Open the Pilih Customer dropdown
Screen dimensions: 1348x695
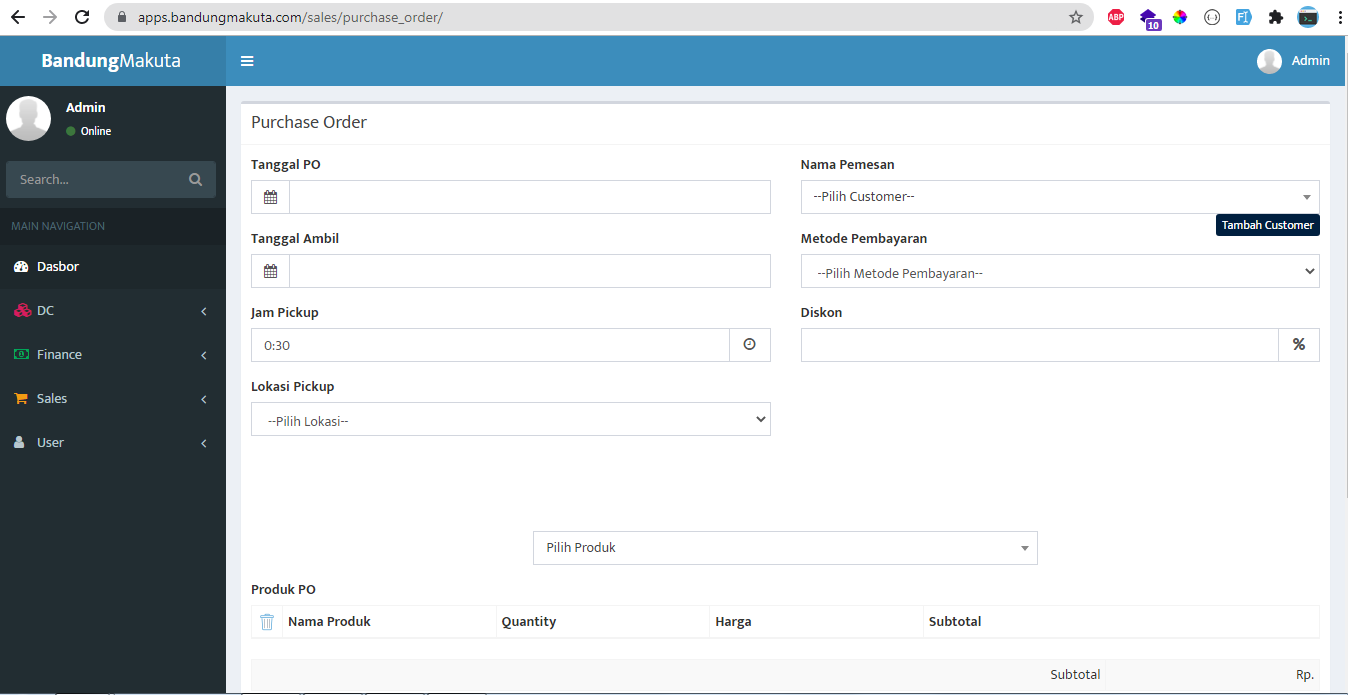(x=1059, y=197)
